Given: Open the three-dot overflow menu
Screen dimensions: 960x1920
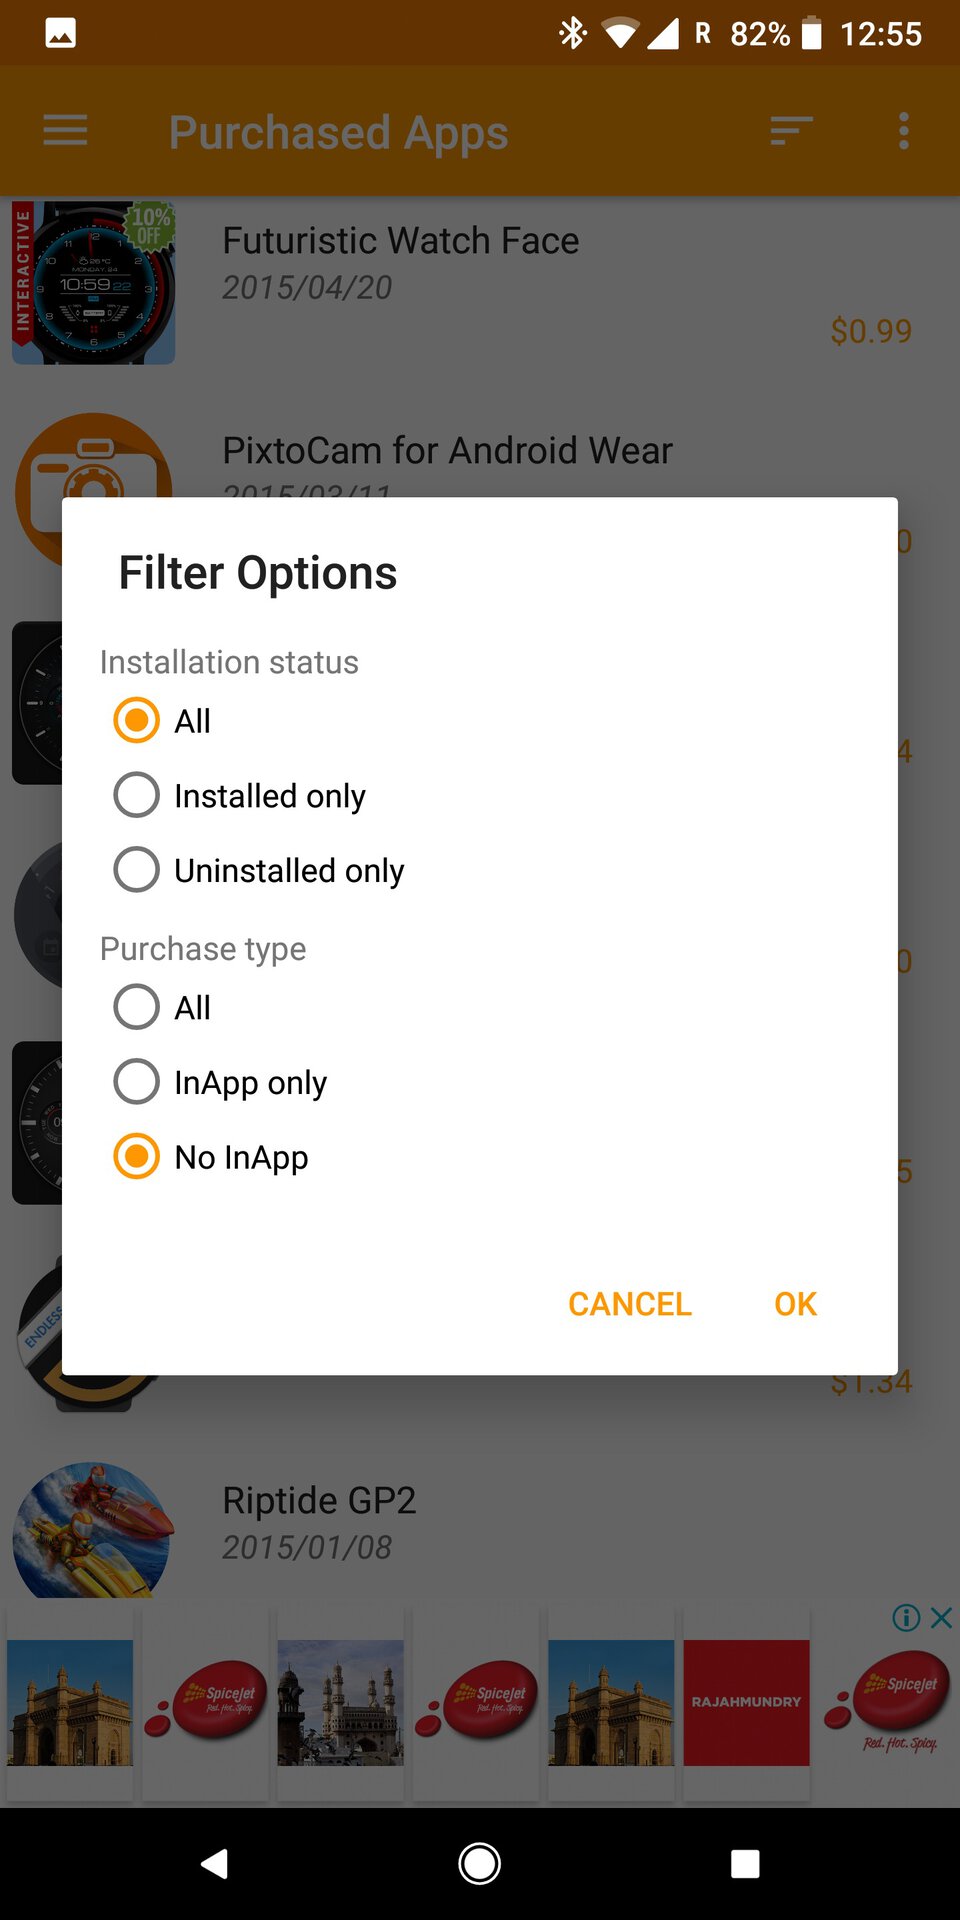Looking at the screenshot, I should click(904, 131).
